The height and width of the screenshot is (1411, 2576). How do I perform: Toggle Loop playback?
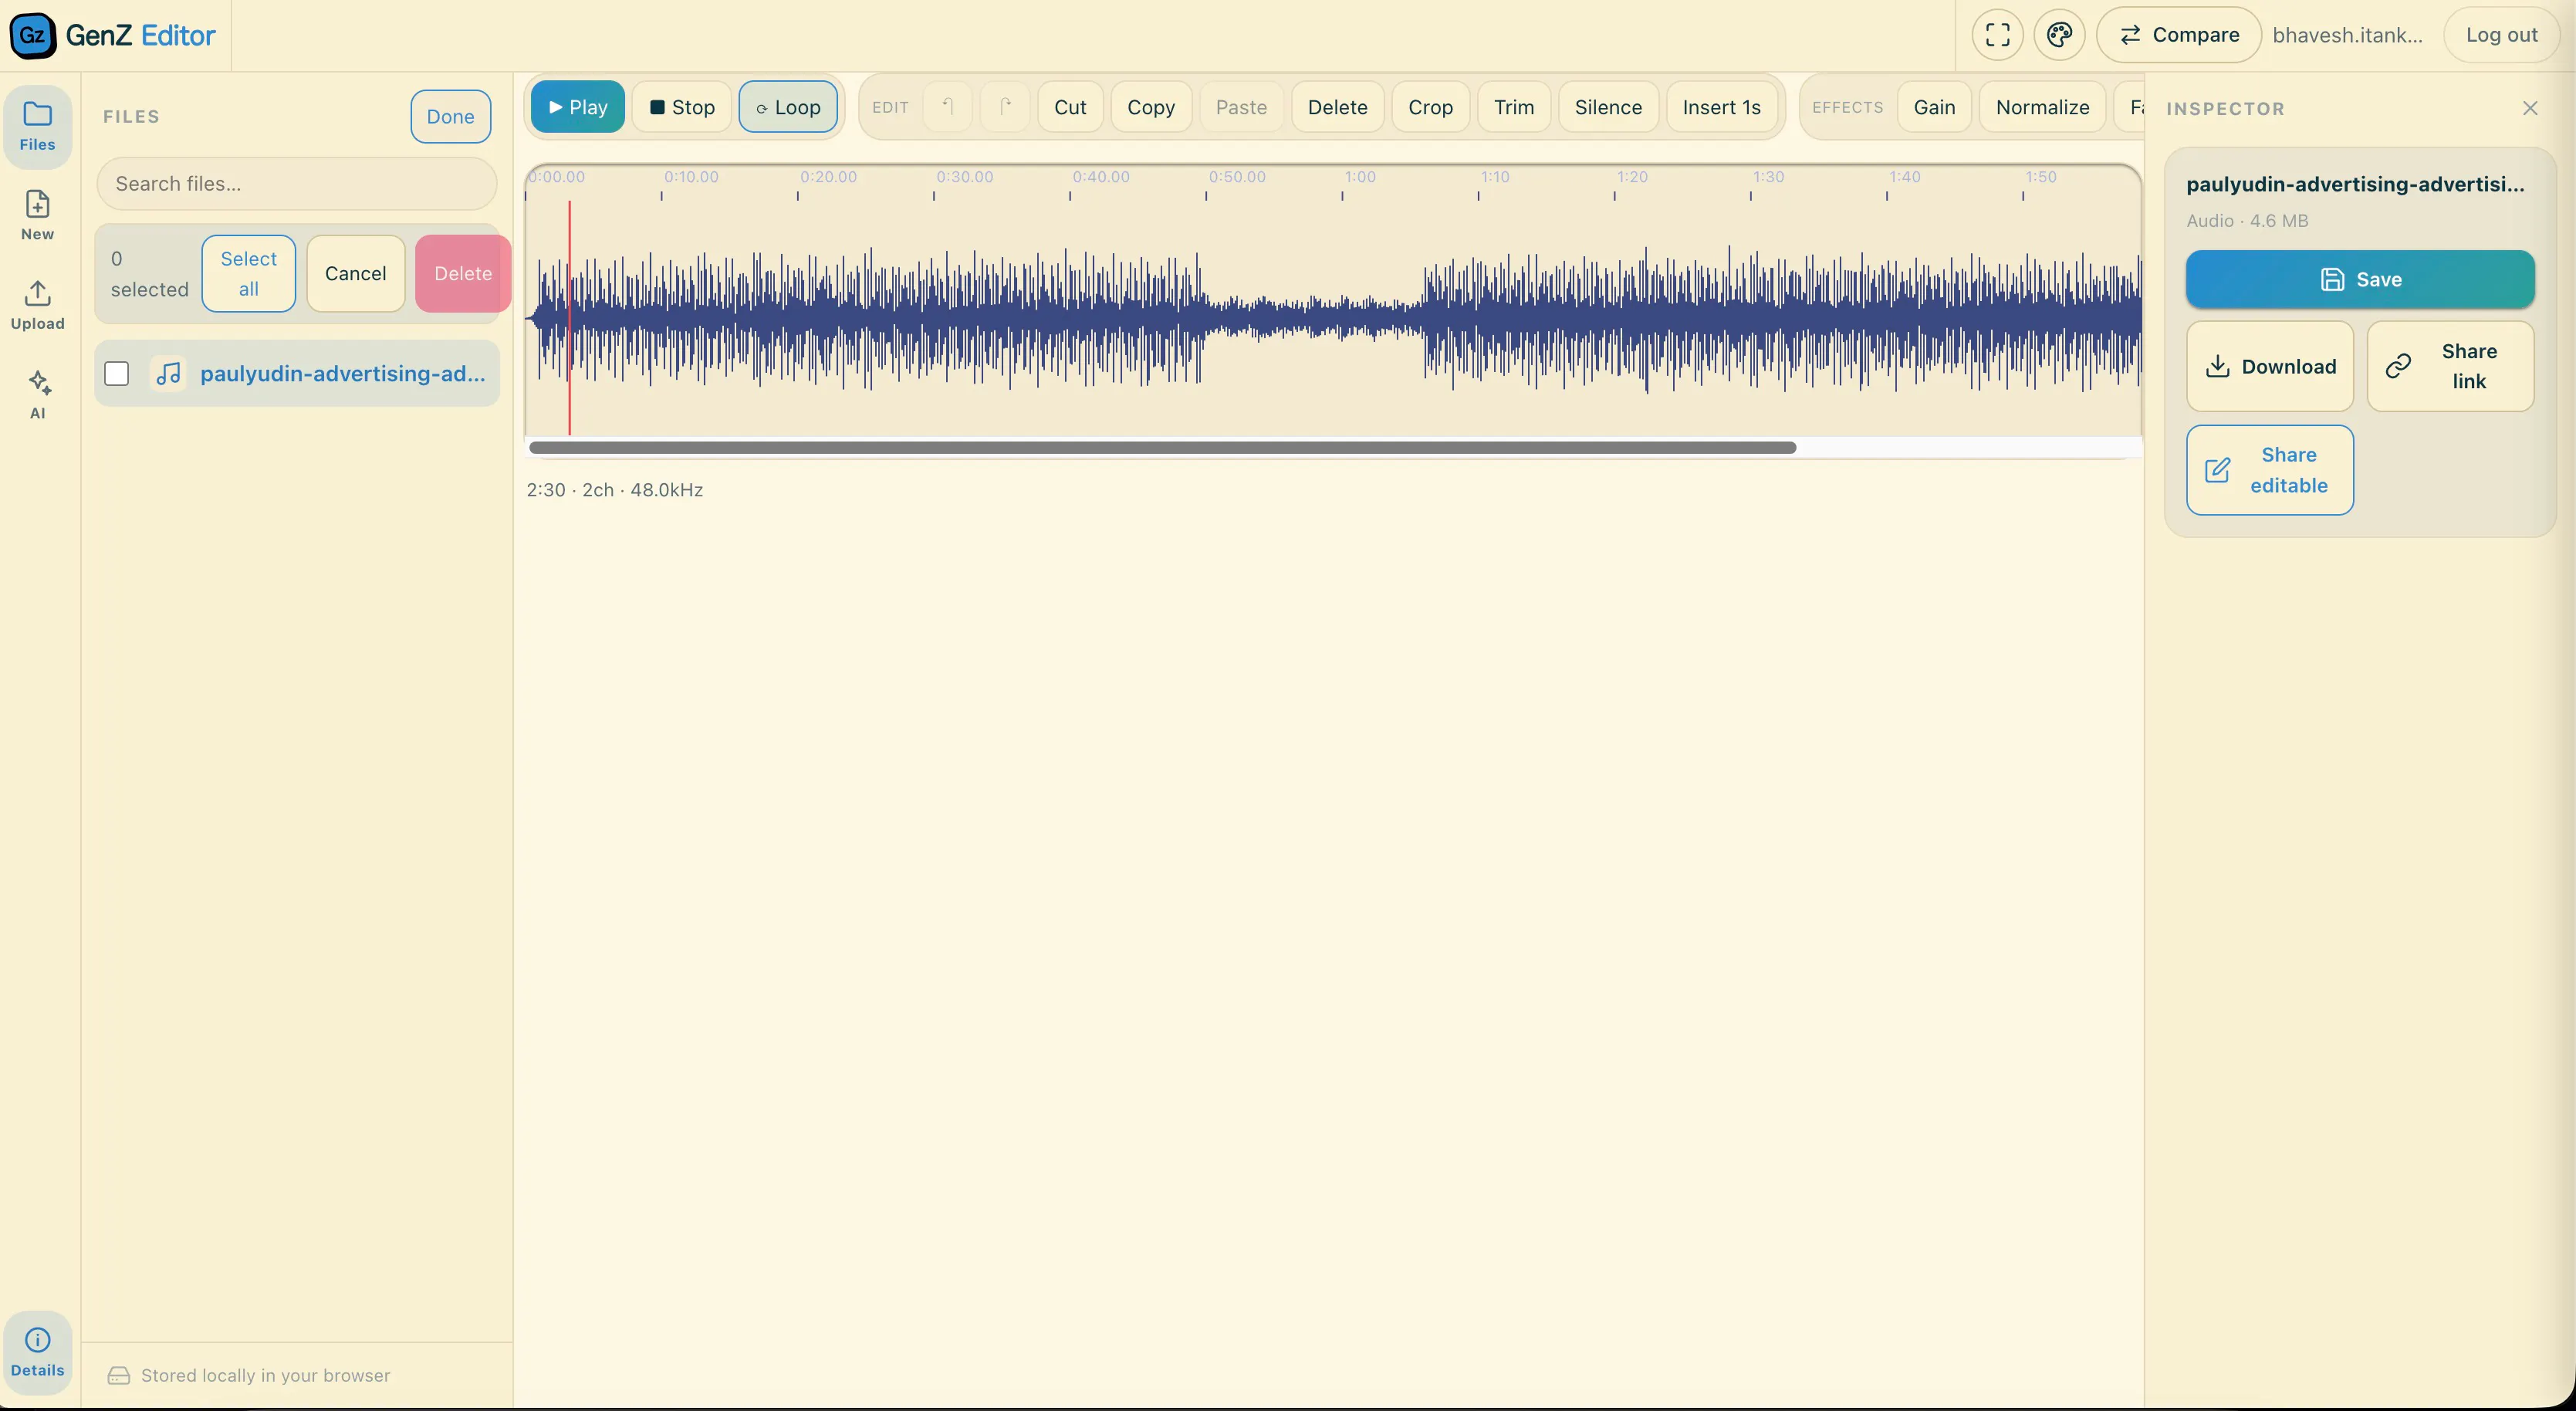point(788,107)
